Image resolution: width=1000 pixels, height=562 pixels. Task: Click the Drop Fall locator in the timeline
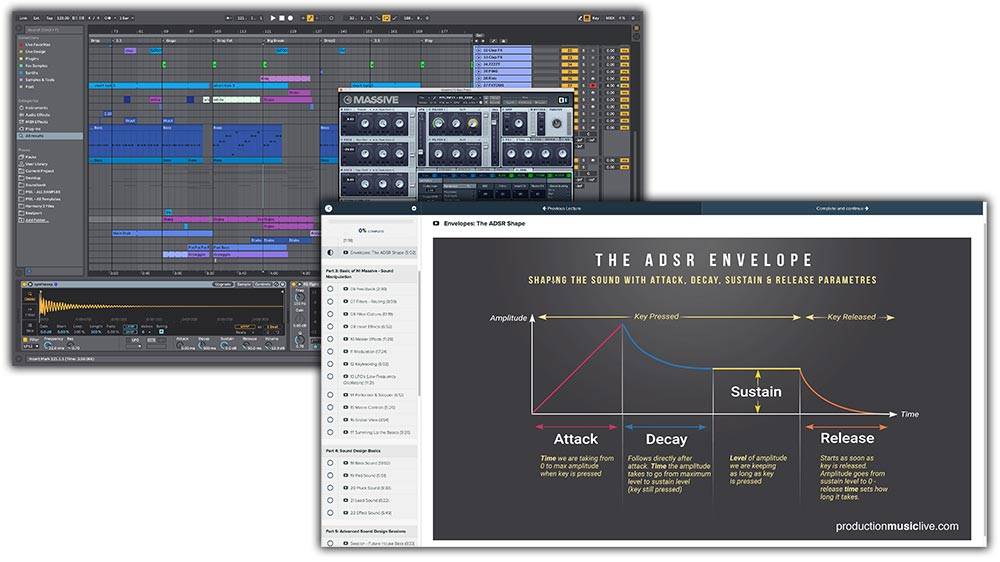pos(224,41)
